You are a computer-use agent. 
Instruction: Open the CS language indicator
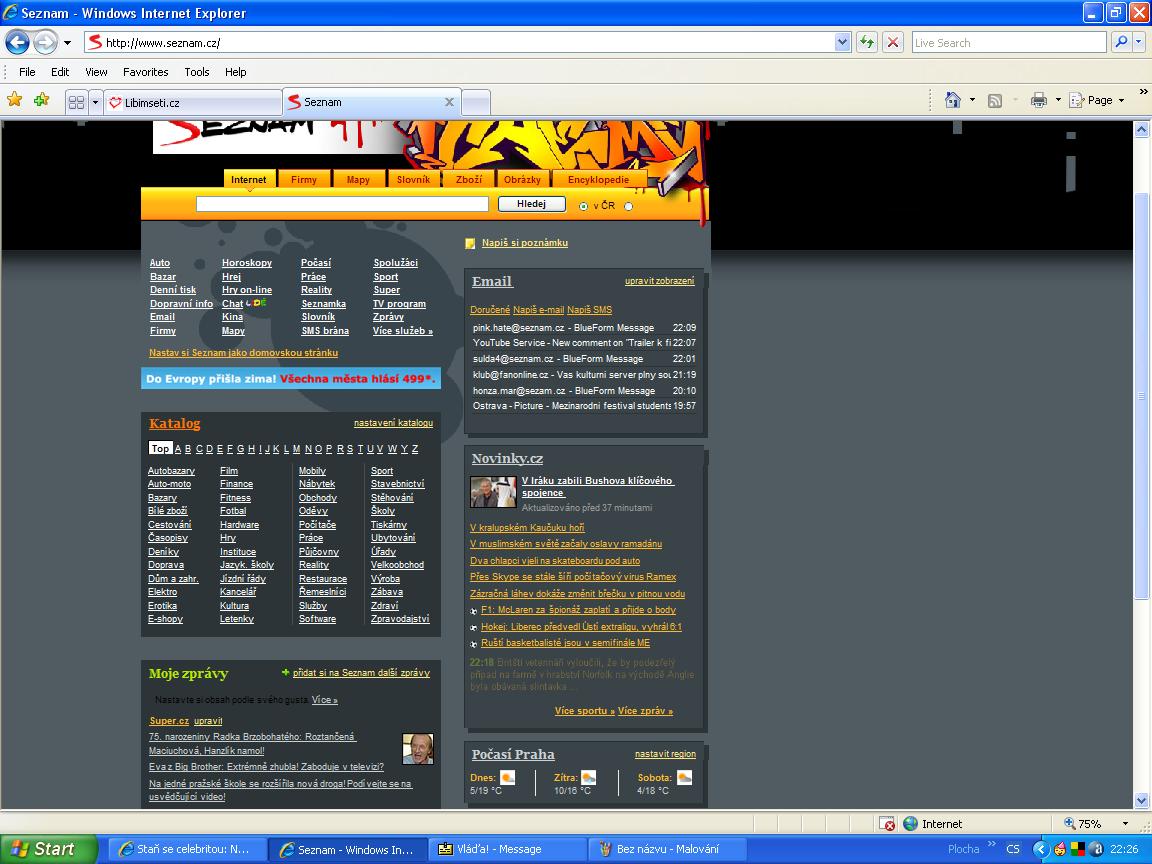pos(1012,849)
